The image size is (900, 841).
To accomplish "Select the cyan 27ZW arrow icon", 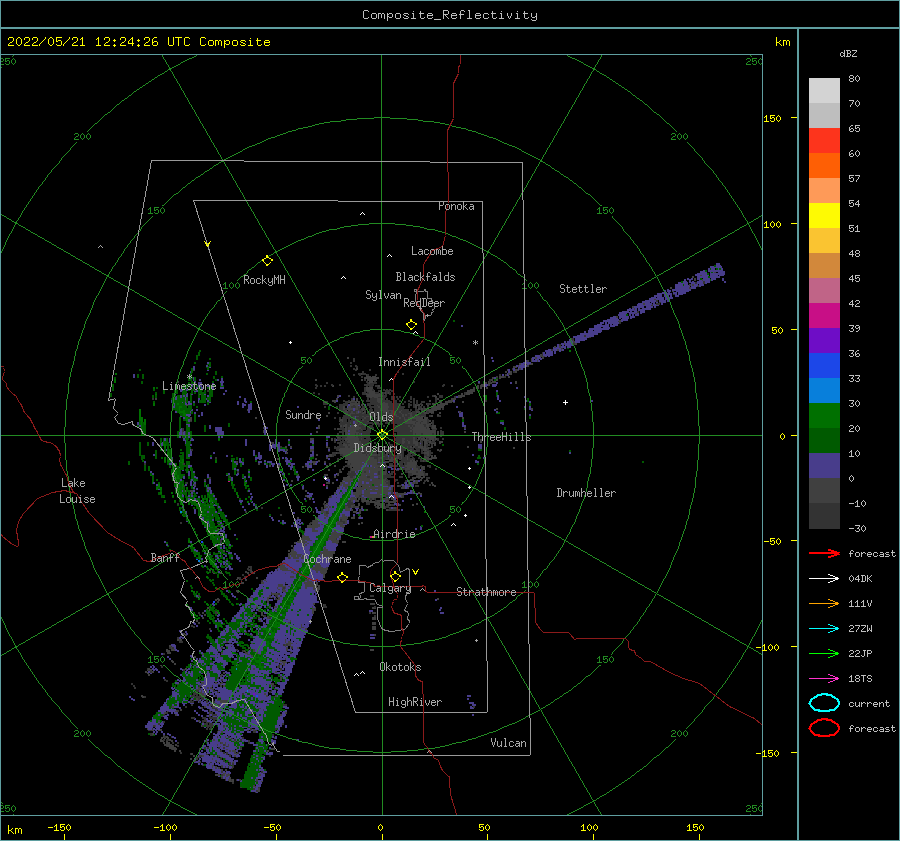I will (824, 629).
